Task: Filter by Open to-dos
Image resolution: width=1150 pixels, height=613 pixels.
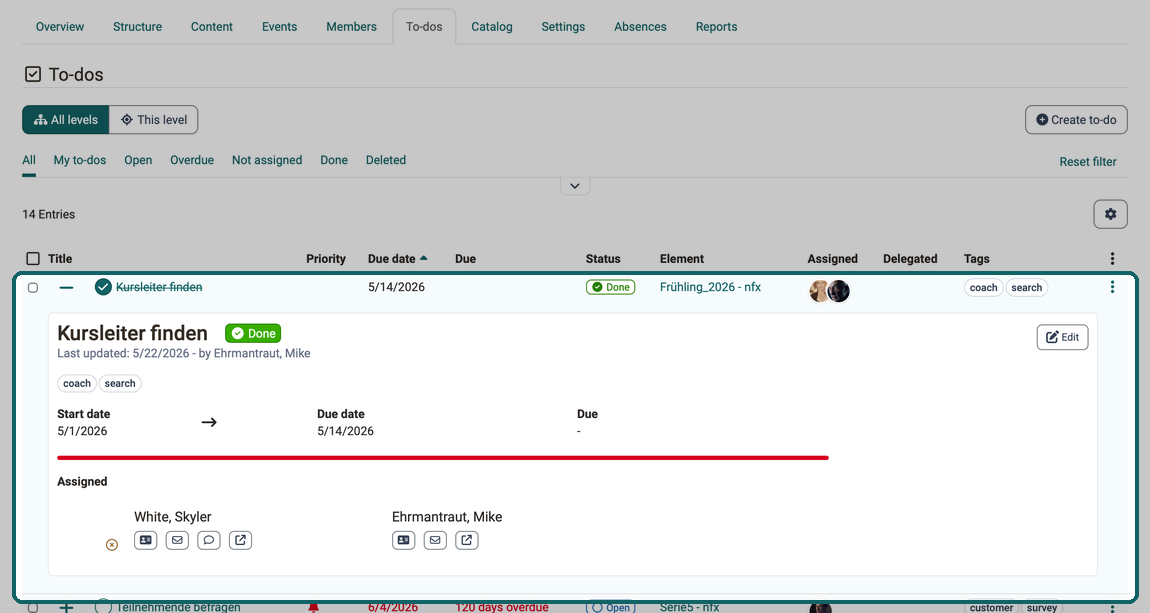Action: coord(138,160)
